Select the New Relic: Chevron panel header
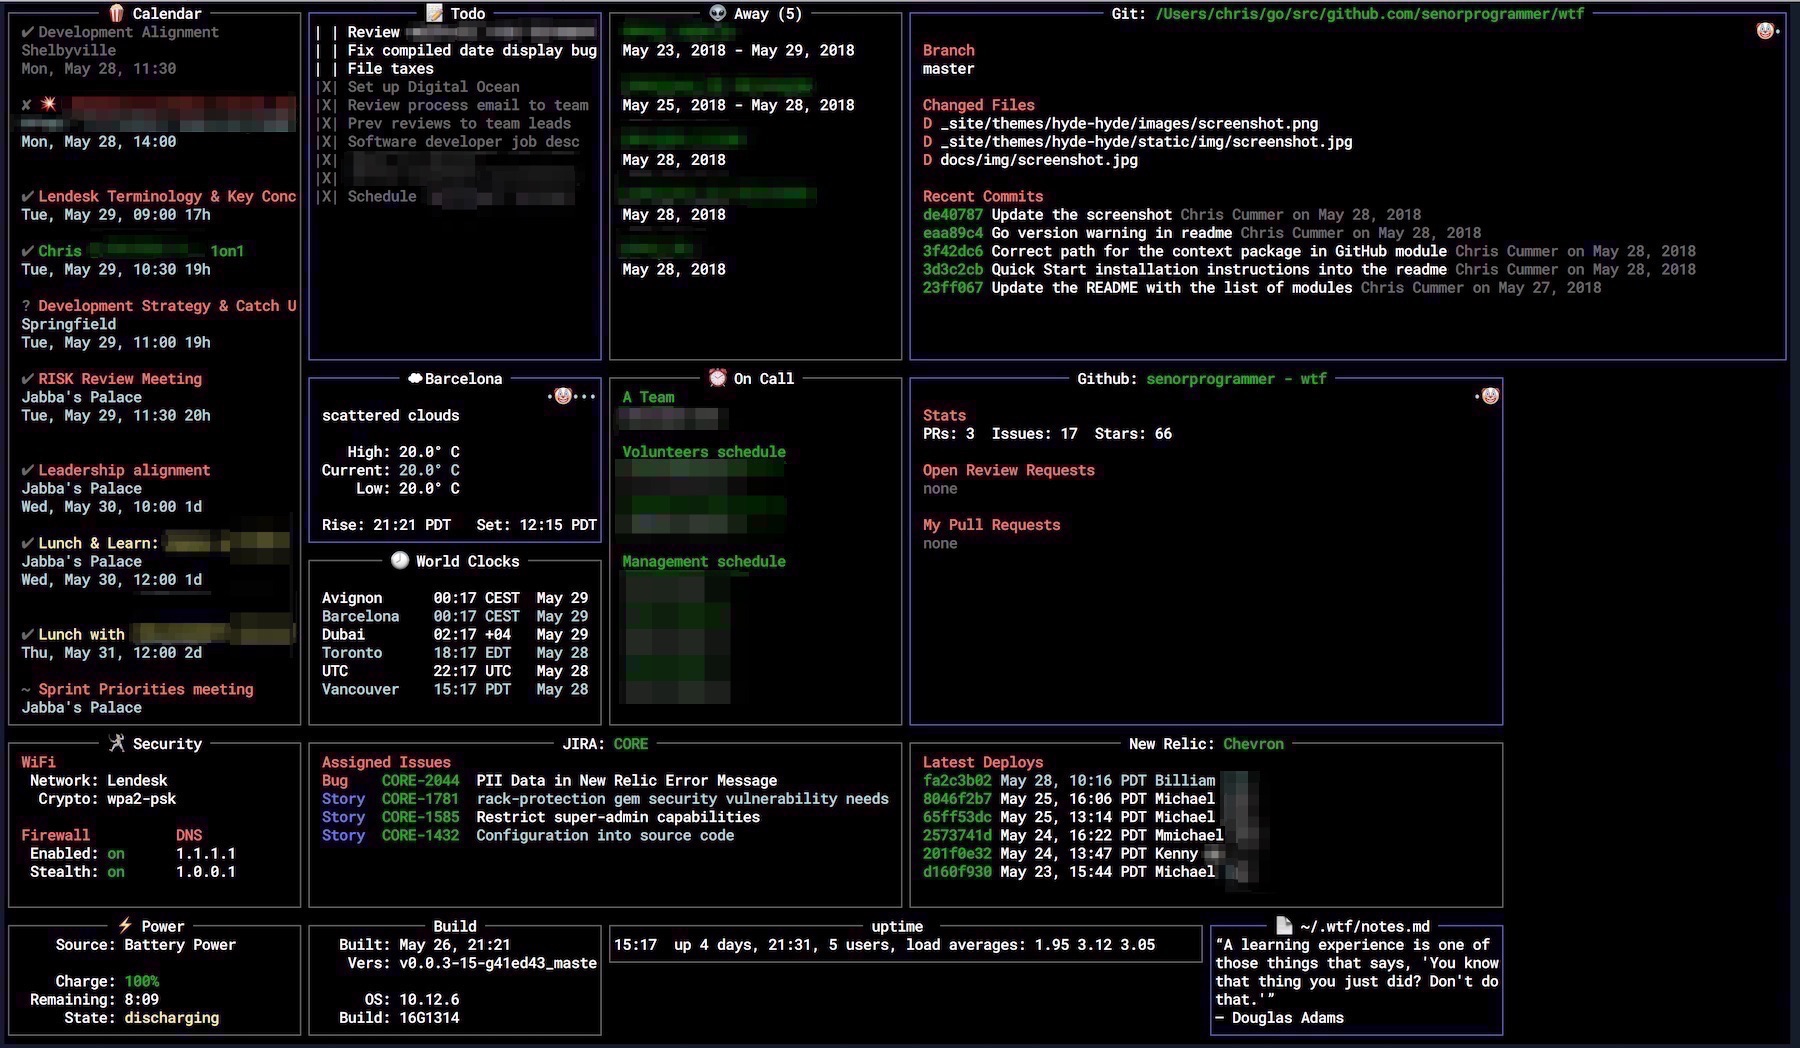1800x1048 pixels. (1204, 743)
